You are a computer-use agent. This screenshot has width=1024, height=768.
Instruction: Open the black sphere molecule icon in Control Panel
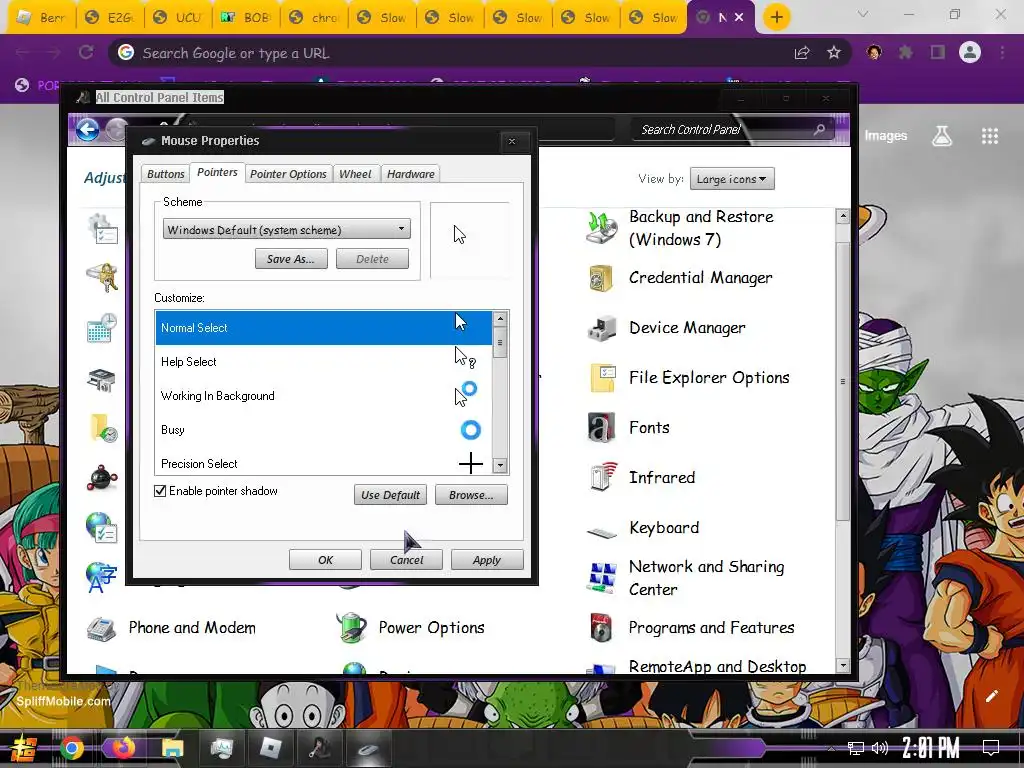click(x=102, y=478)
